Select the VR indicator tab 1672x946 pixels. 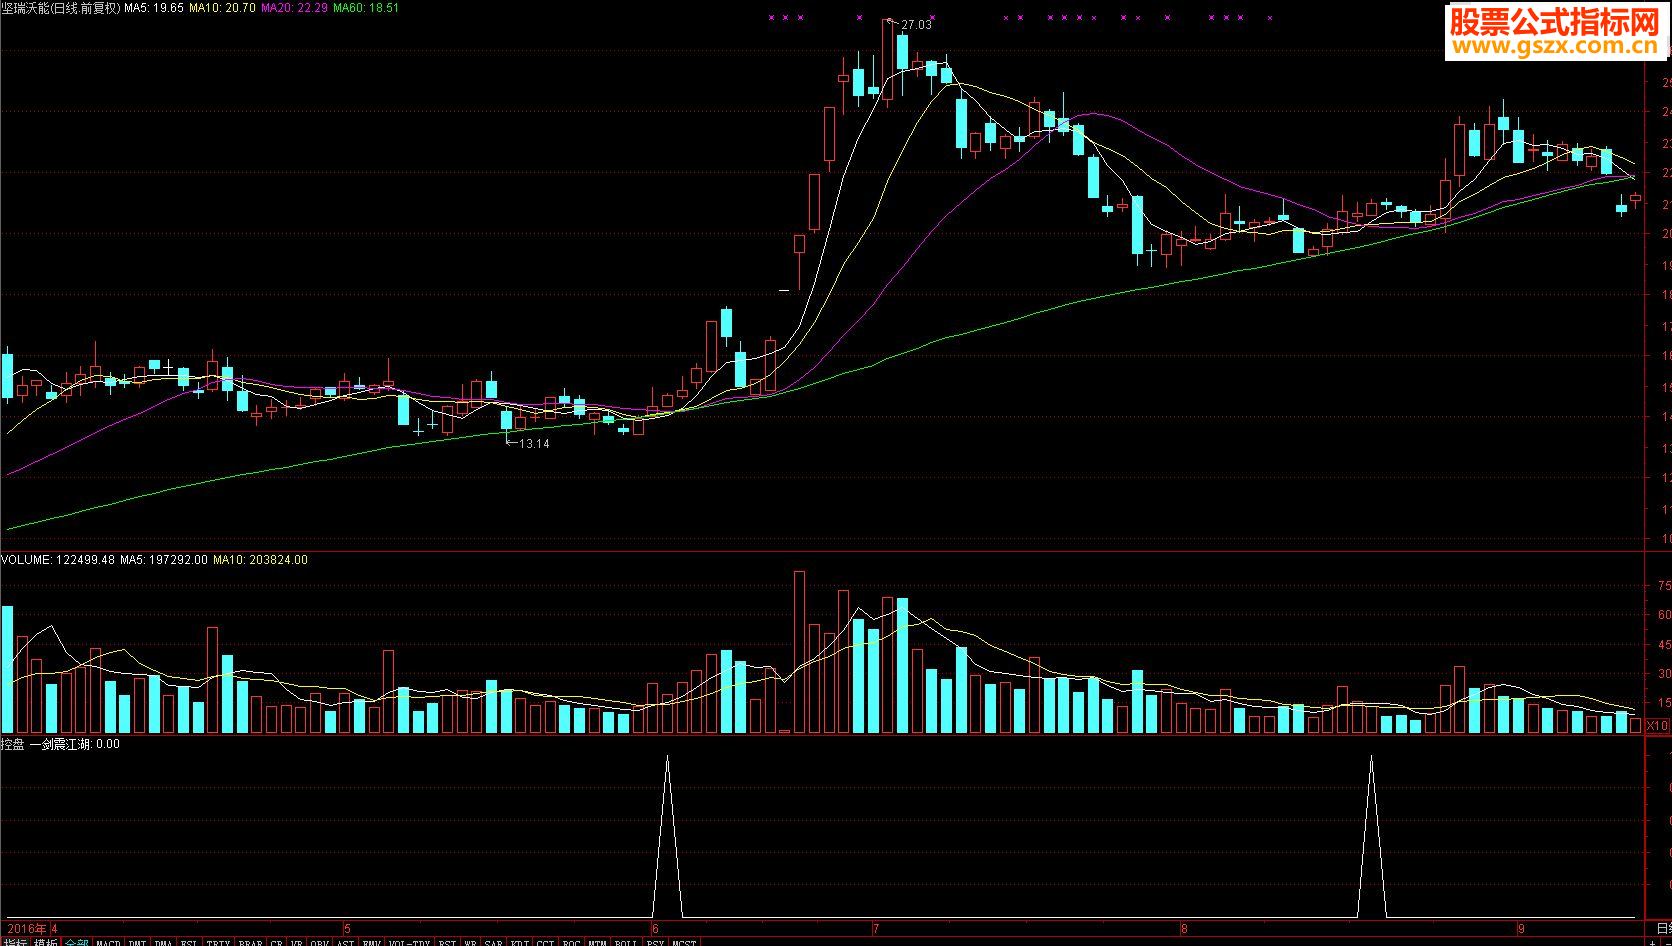point(296,942)
